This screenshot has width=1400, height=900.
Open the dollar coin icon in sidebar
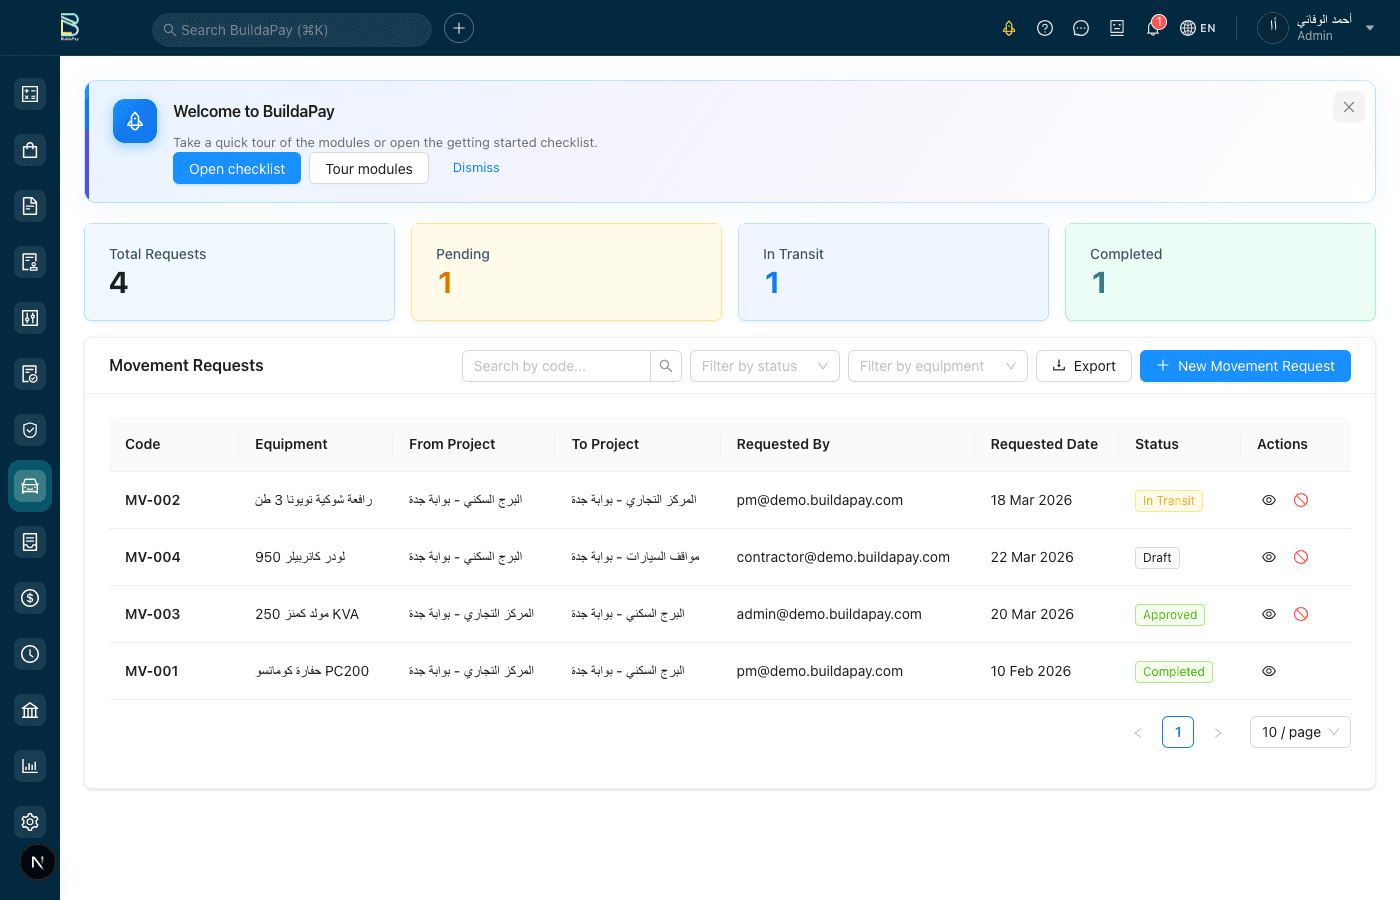30,598
